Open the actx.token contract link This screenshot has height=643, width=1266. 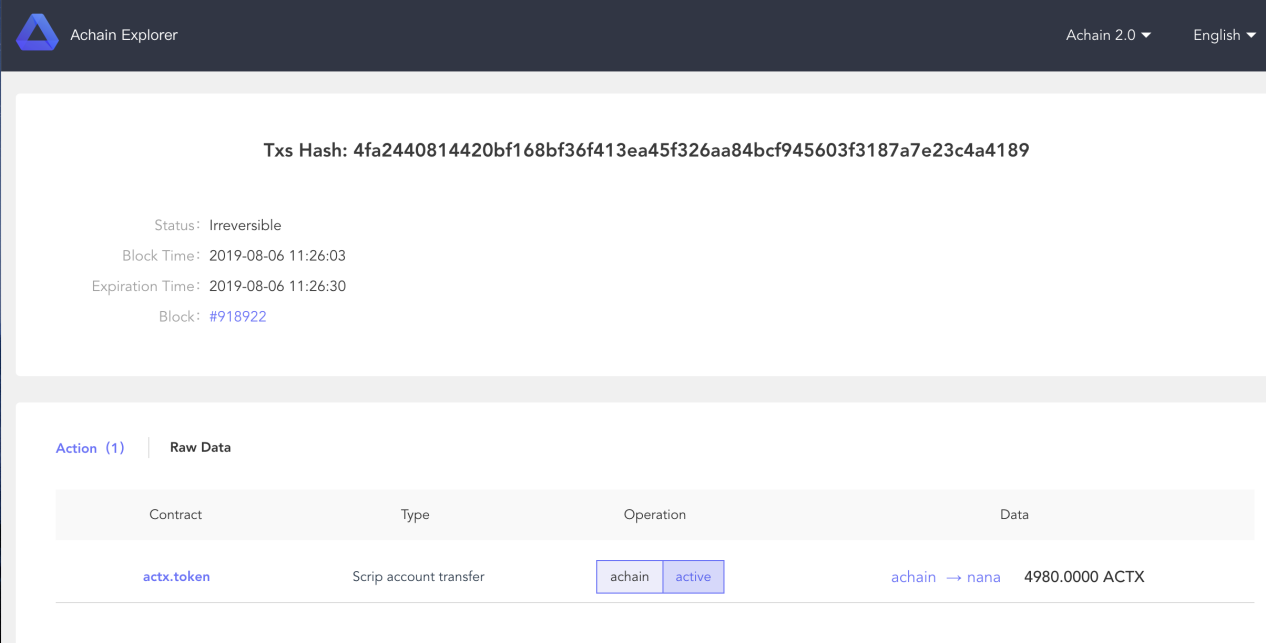[x=176, y=576]
